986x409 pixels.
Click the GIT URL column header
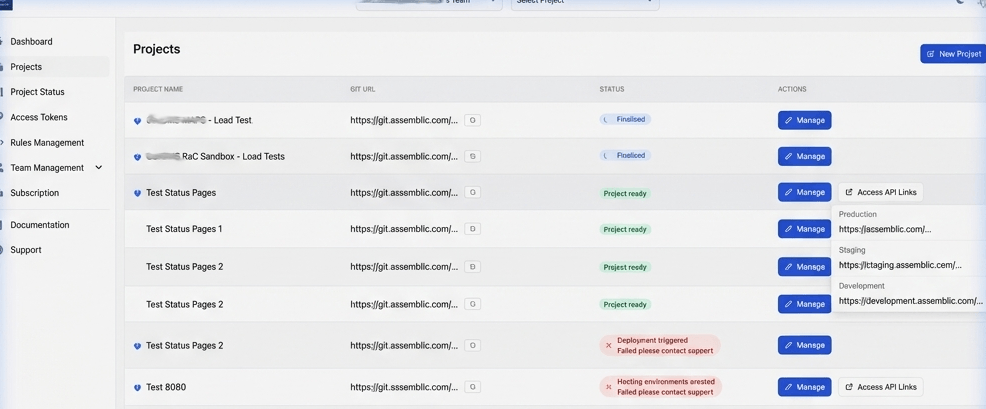click(363, 89)
